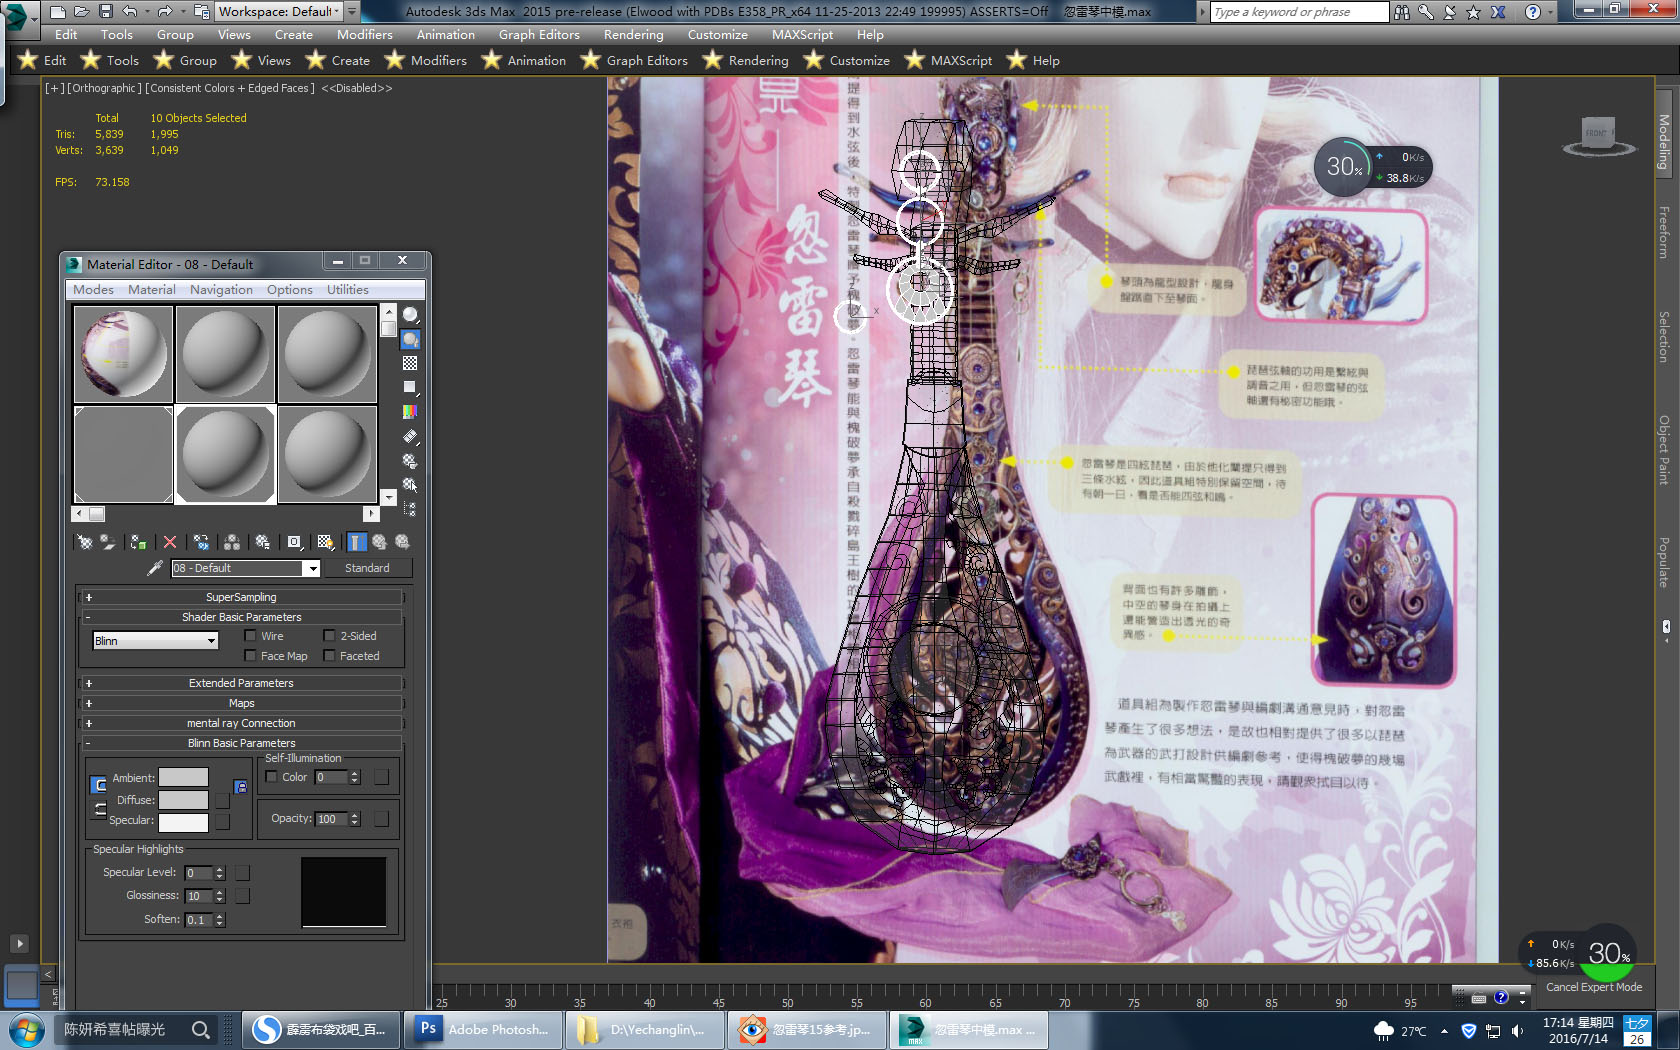This screenshot has width=1680, height=1050.
Task: Click the Select by Material icon
Action: 410,485
